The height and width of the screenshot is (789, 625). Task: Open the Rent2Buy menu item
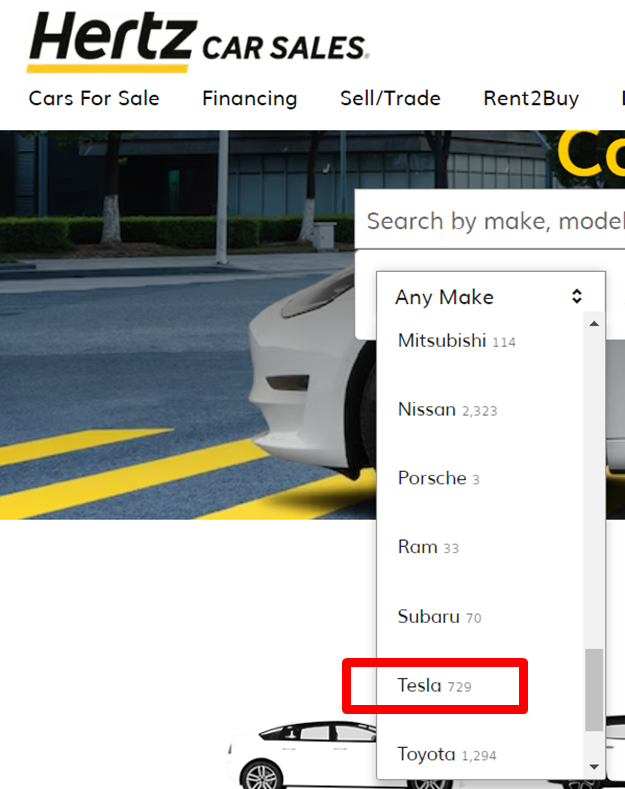coord(531,99)
